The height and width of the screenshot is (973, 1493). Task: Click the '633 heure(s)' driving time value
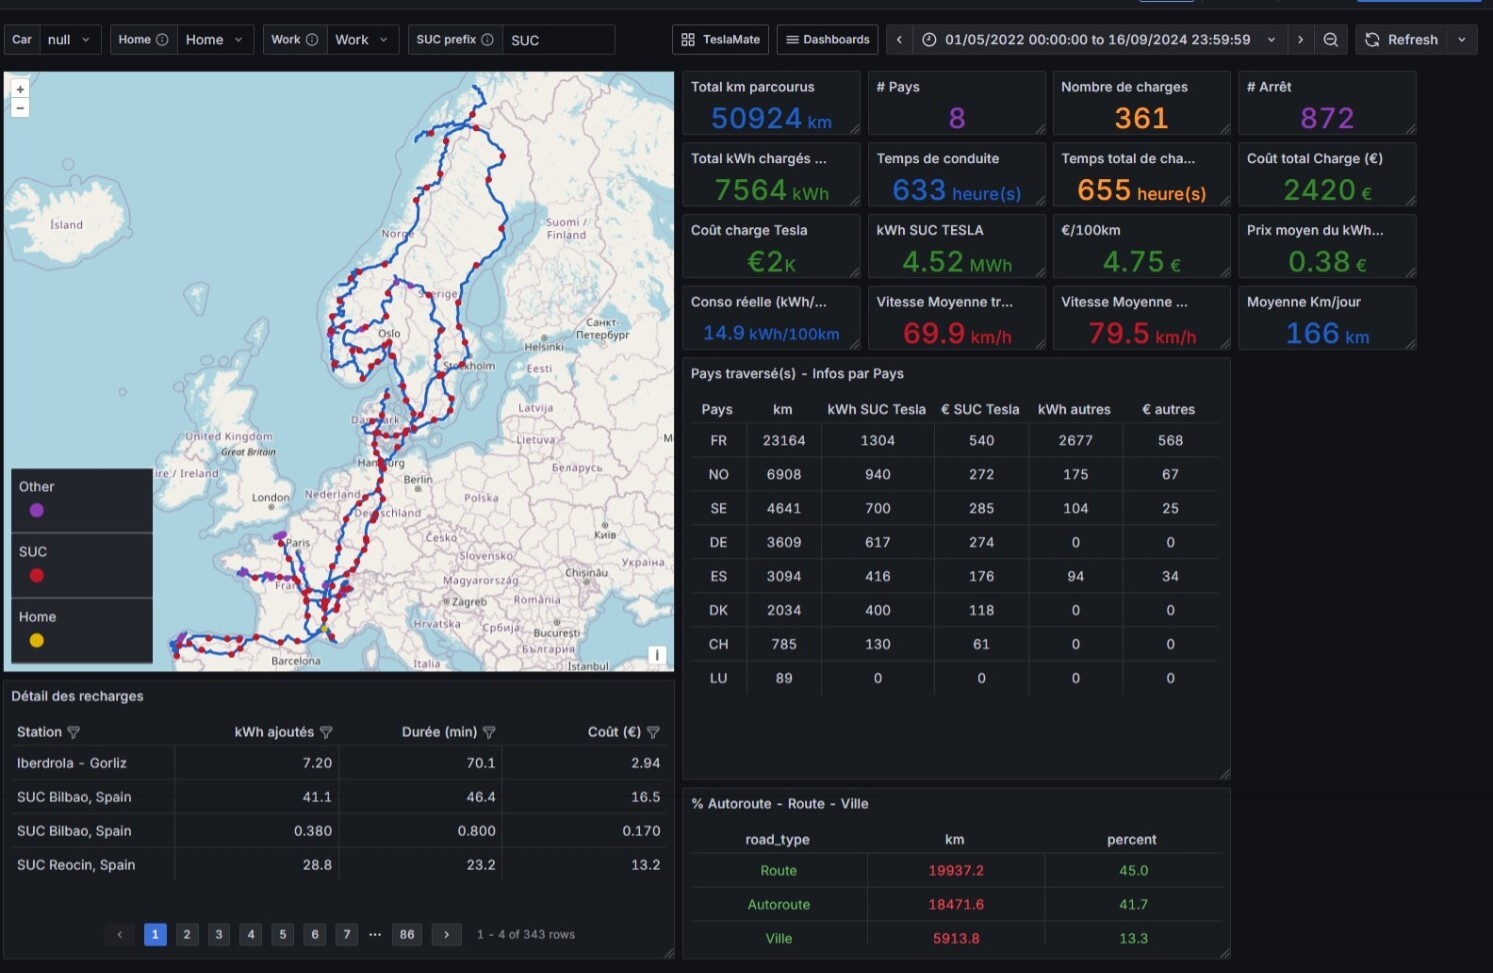(957, 190)
